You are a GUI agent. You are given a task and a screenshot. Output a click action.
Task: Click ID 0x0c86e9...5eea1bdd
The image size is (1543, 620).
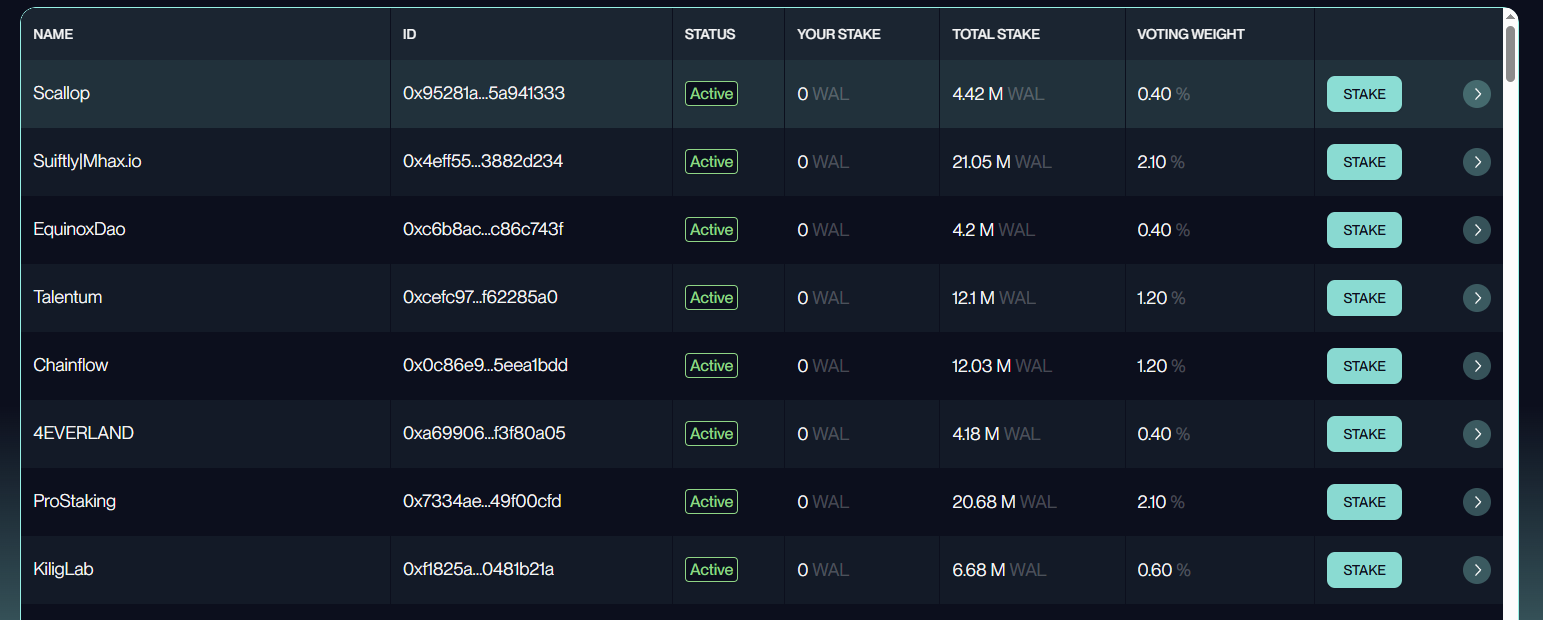pos(485,365)
